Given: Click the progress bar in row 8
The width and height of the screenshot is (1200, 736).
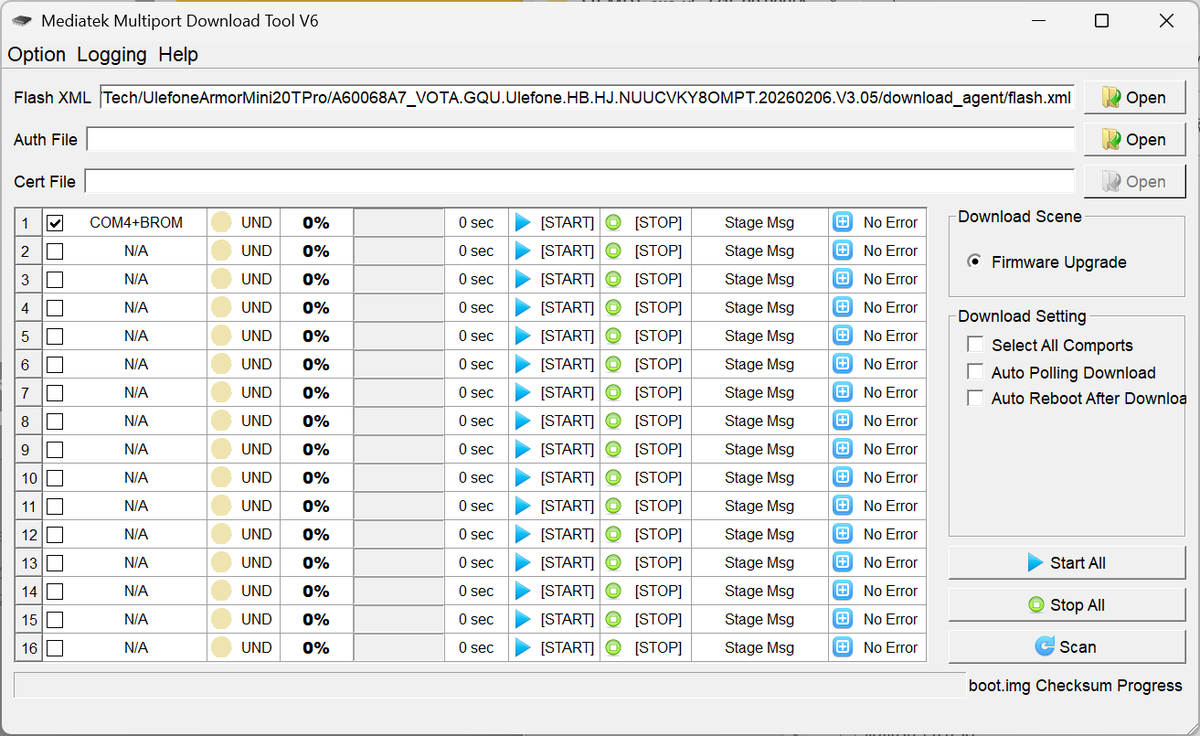Looking at the screenshot, I should [399, 421].
